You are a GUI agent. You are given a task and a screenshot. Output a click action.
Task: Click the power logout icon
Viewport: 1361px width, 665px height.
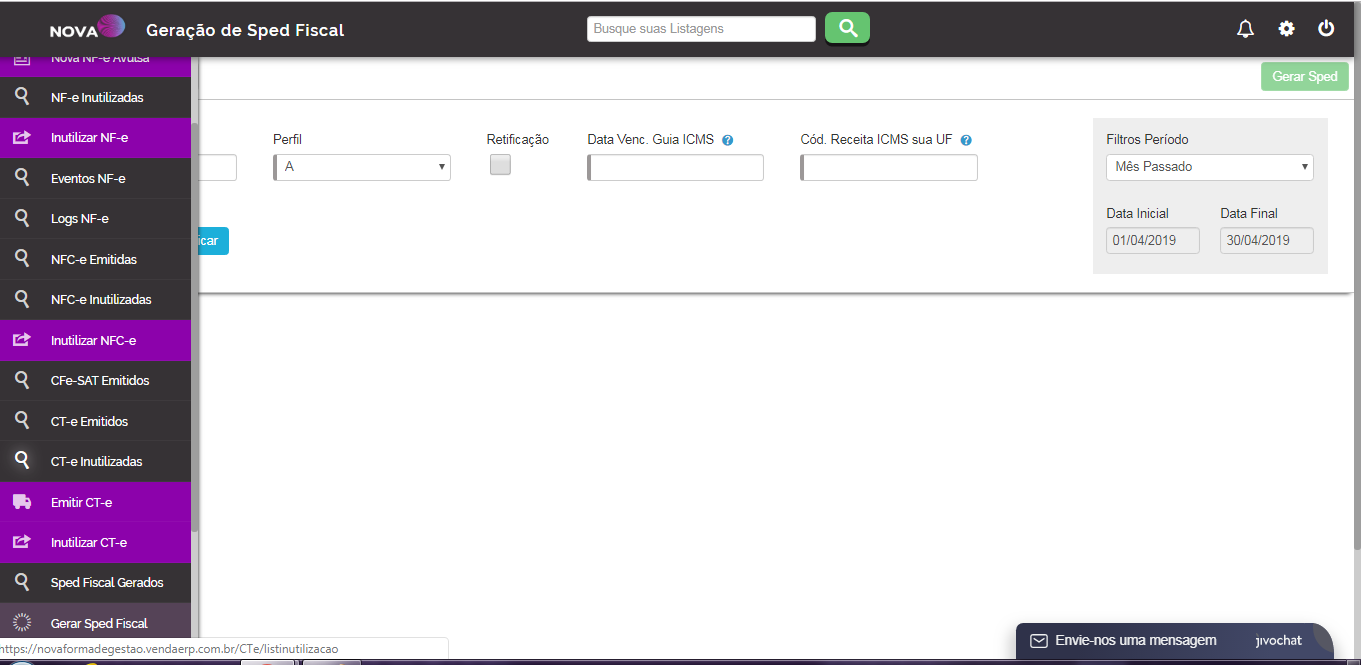click(x=1326, y=29)
